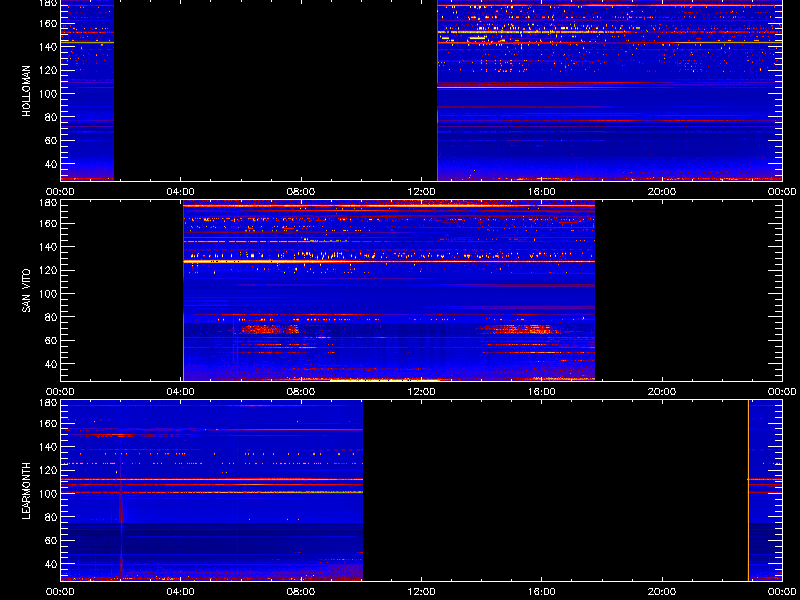
Task: Click the 04:00 time label under HOLLOMAN plot
Action: pyautogui.click(x=181, y=192)
